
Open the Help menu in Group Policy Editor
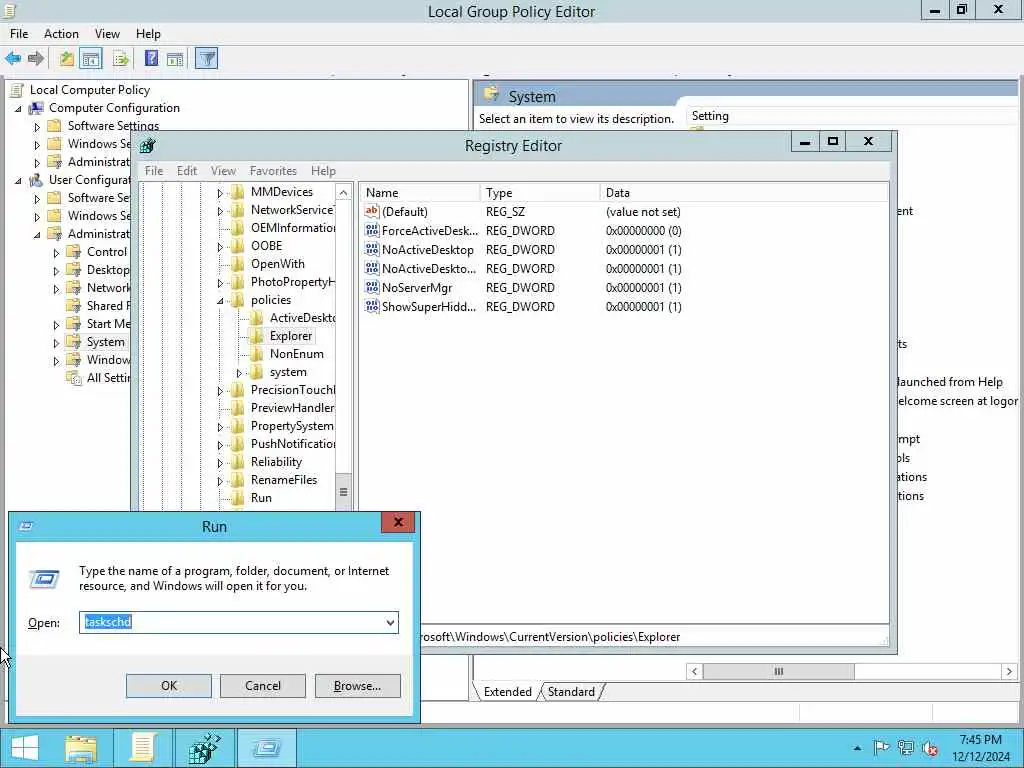[x=148, y=34]
